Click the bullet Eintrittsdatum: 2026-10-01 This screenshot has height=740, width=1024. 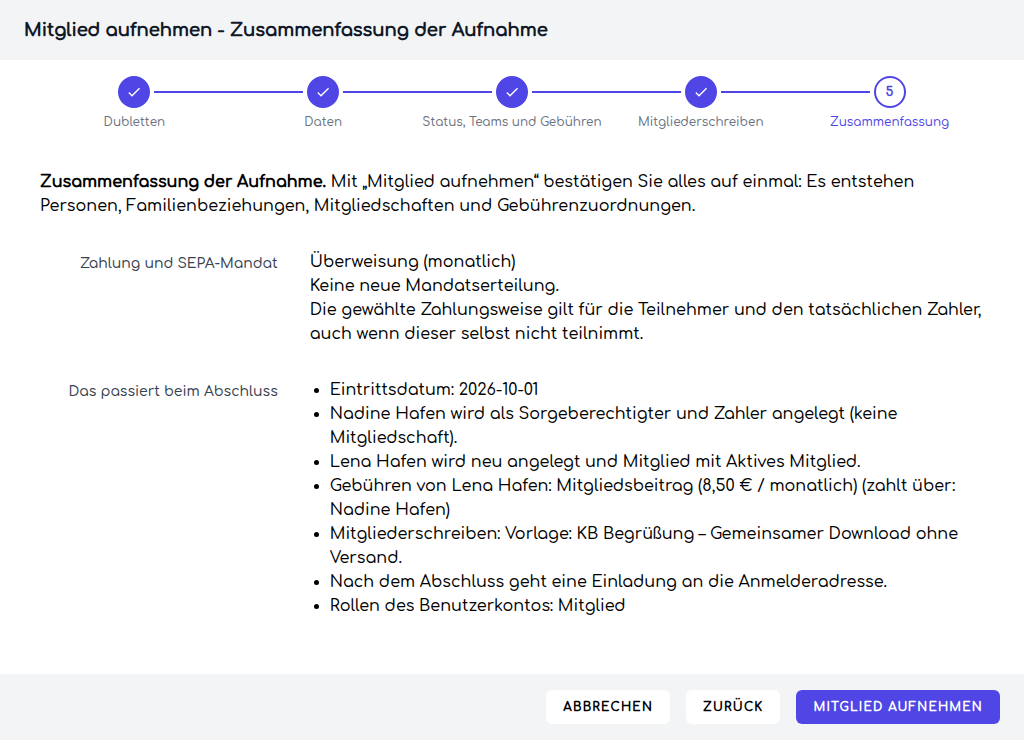(434, 389)
